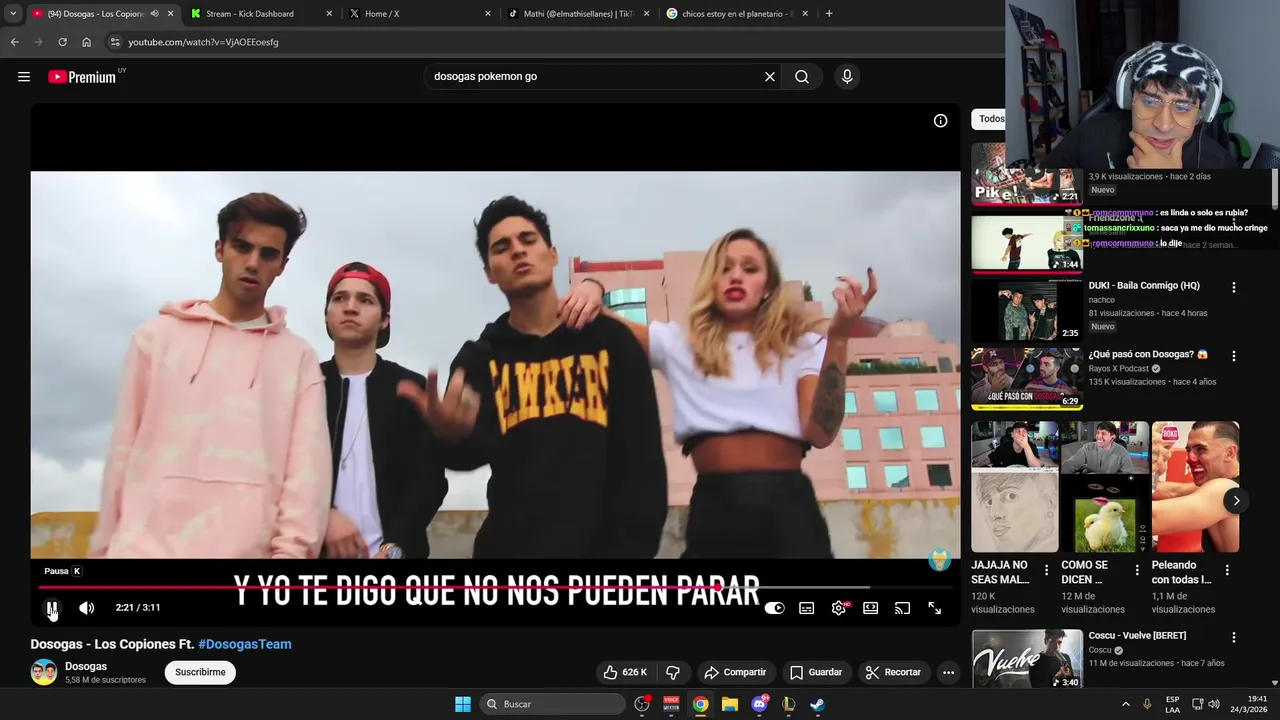Open the Windows Start menu

(463, 704)
